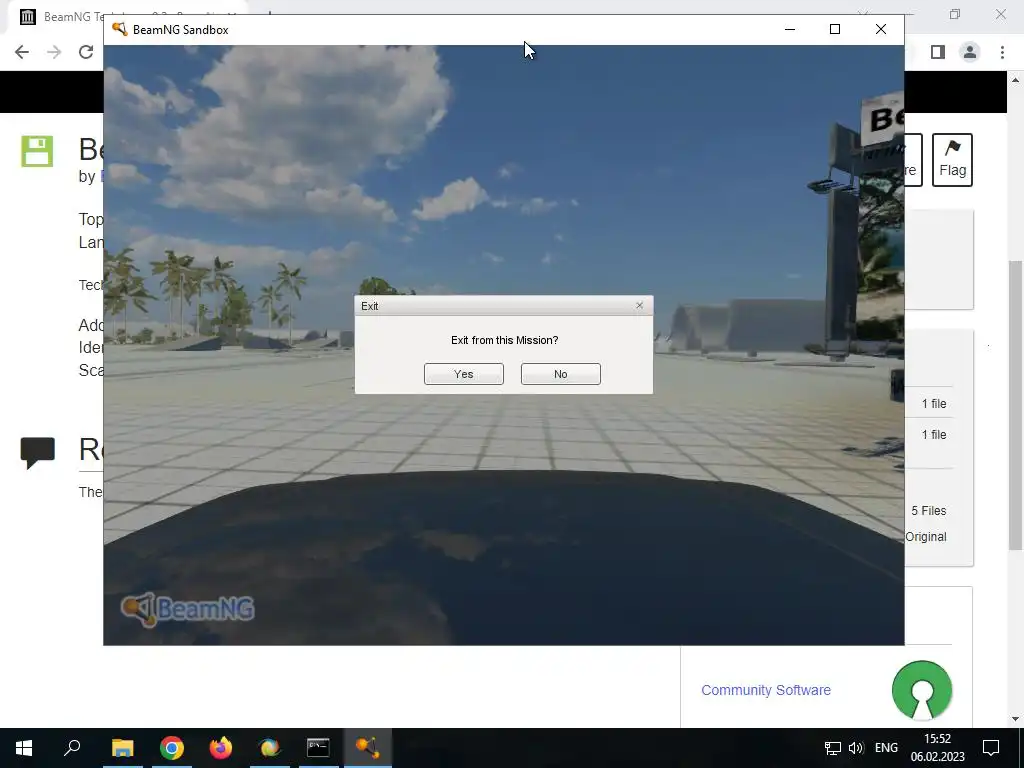
Task: Click the 'Original' link in sidebar
Action: click(925, 537)
